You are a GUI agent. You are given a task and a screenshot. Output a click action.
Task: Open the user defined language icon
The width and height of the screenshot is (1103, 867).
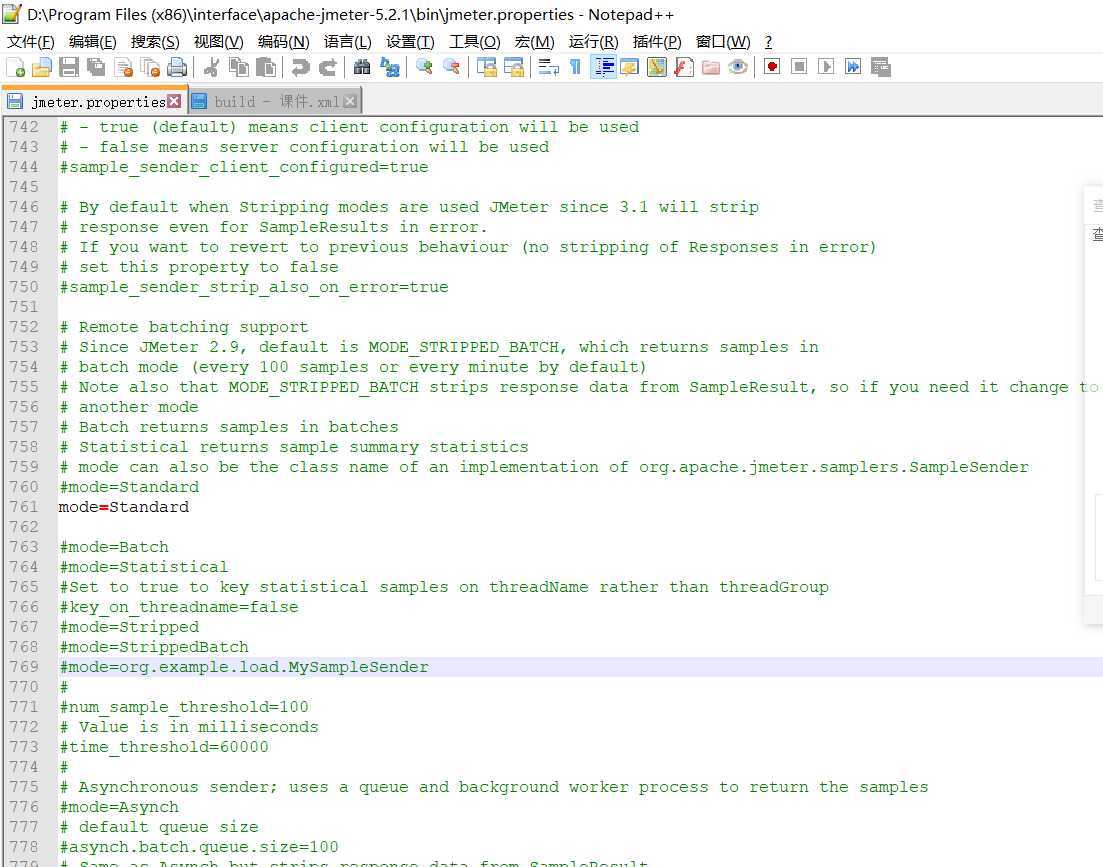pyautogui.click(x=630, y=68)
